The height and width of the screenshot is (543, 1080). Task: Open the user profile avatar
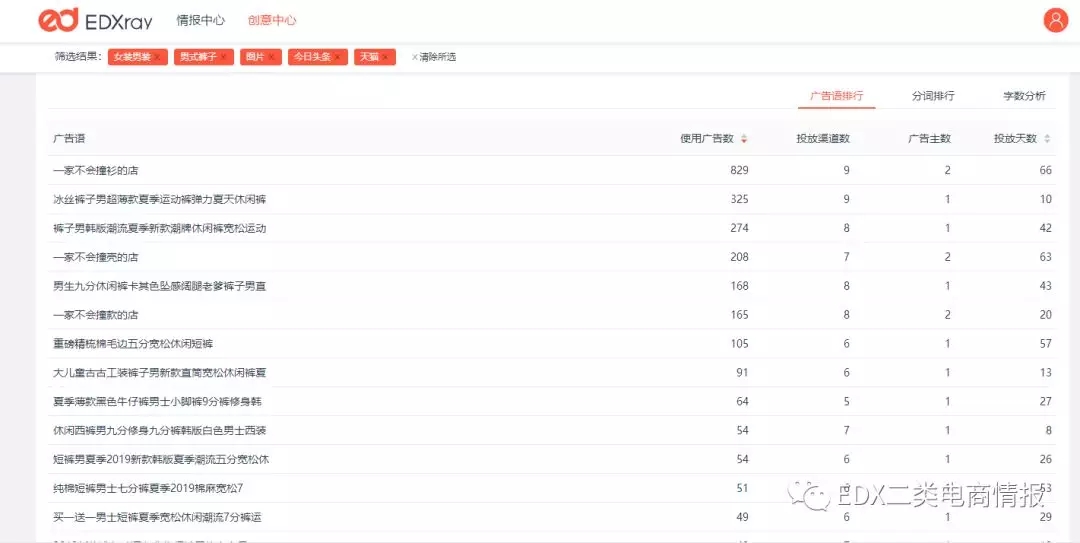(x=1055, y=20)
